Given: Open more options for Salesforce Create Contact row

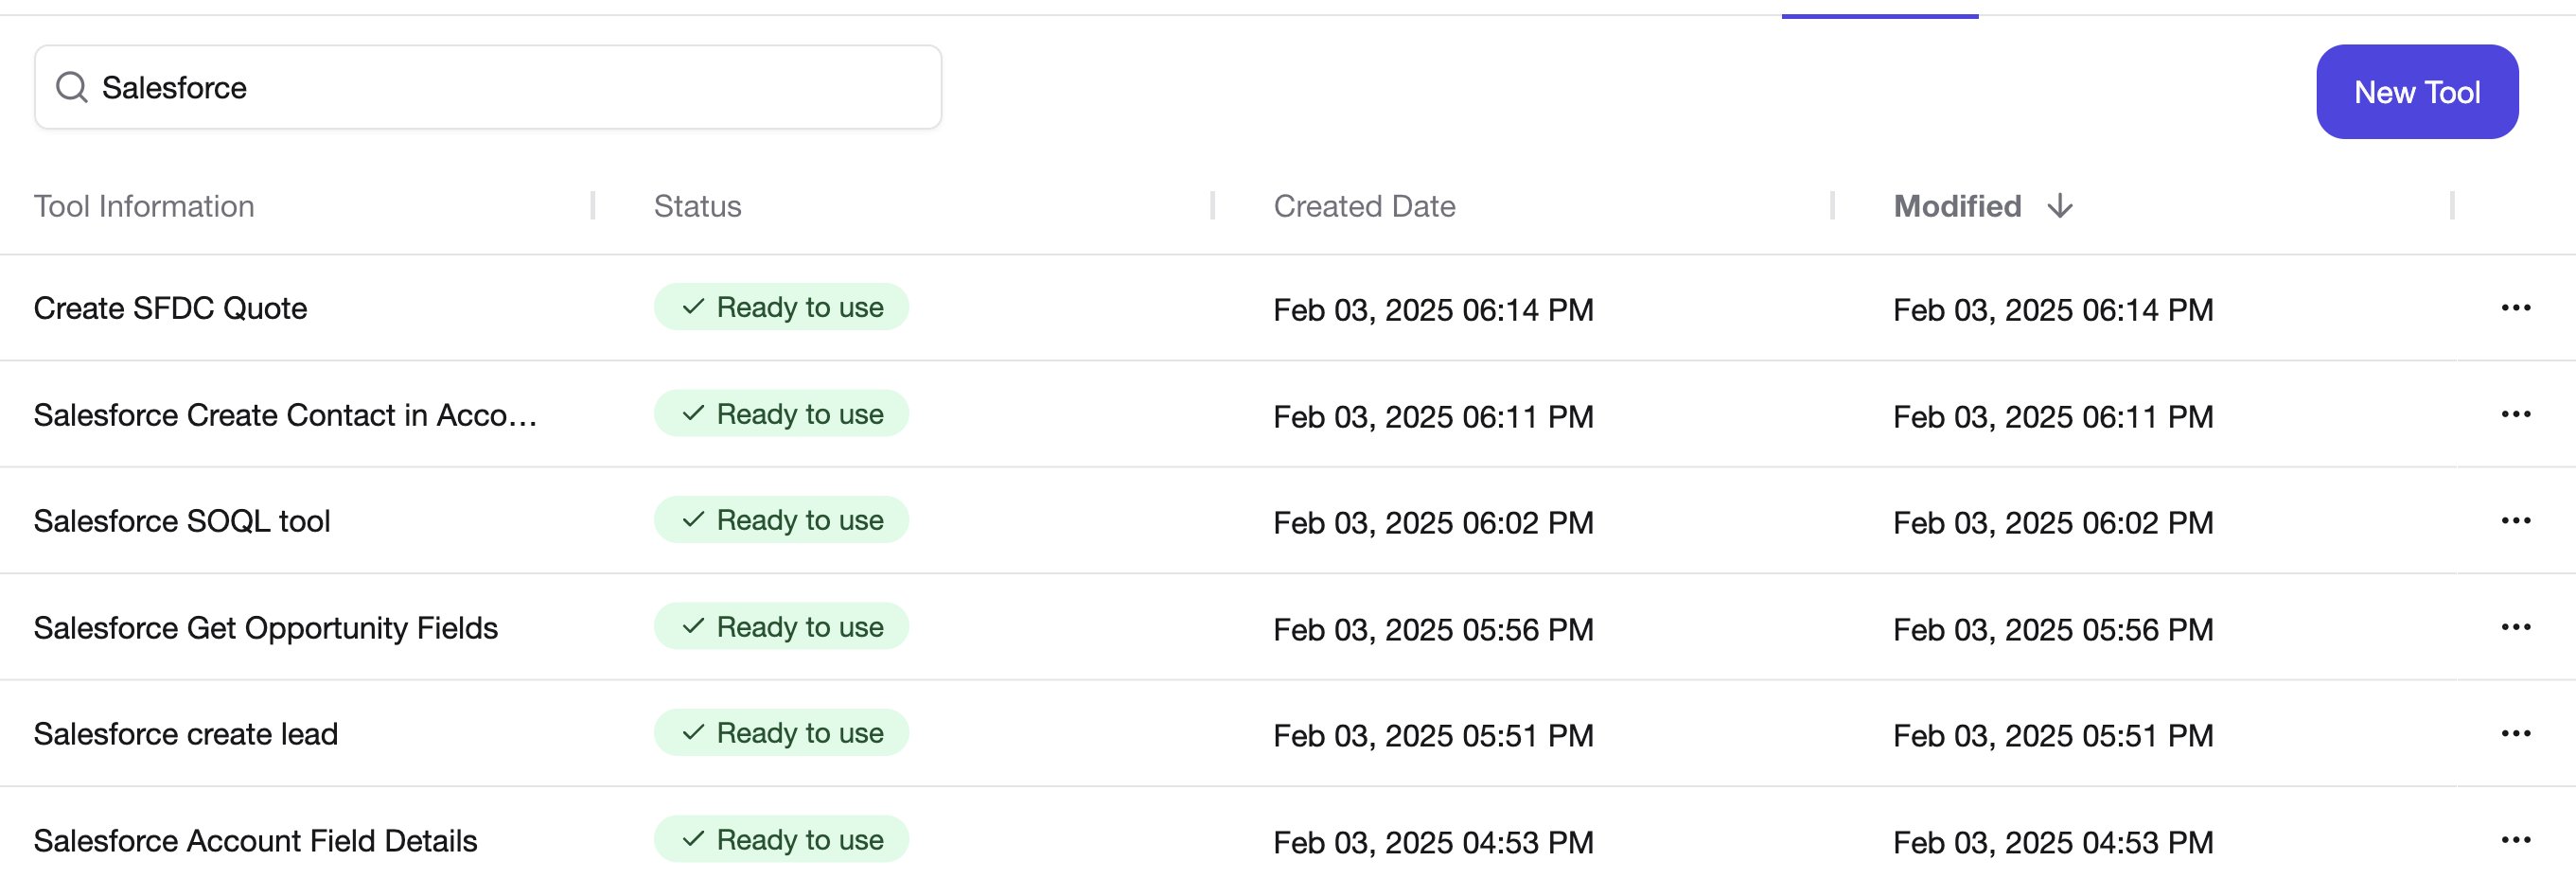Looking at the screenshot, I should pyautogui.click(x=2515, y=414).
